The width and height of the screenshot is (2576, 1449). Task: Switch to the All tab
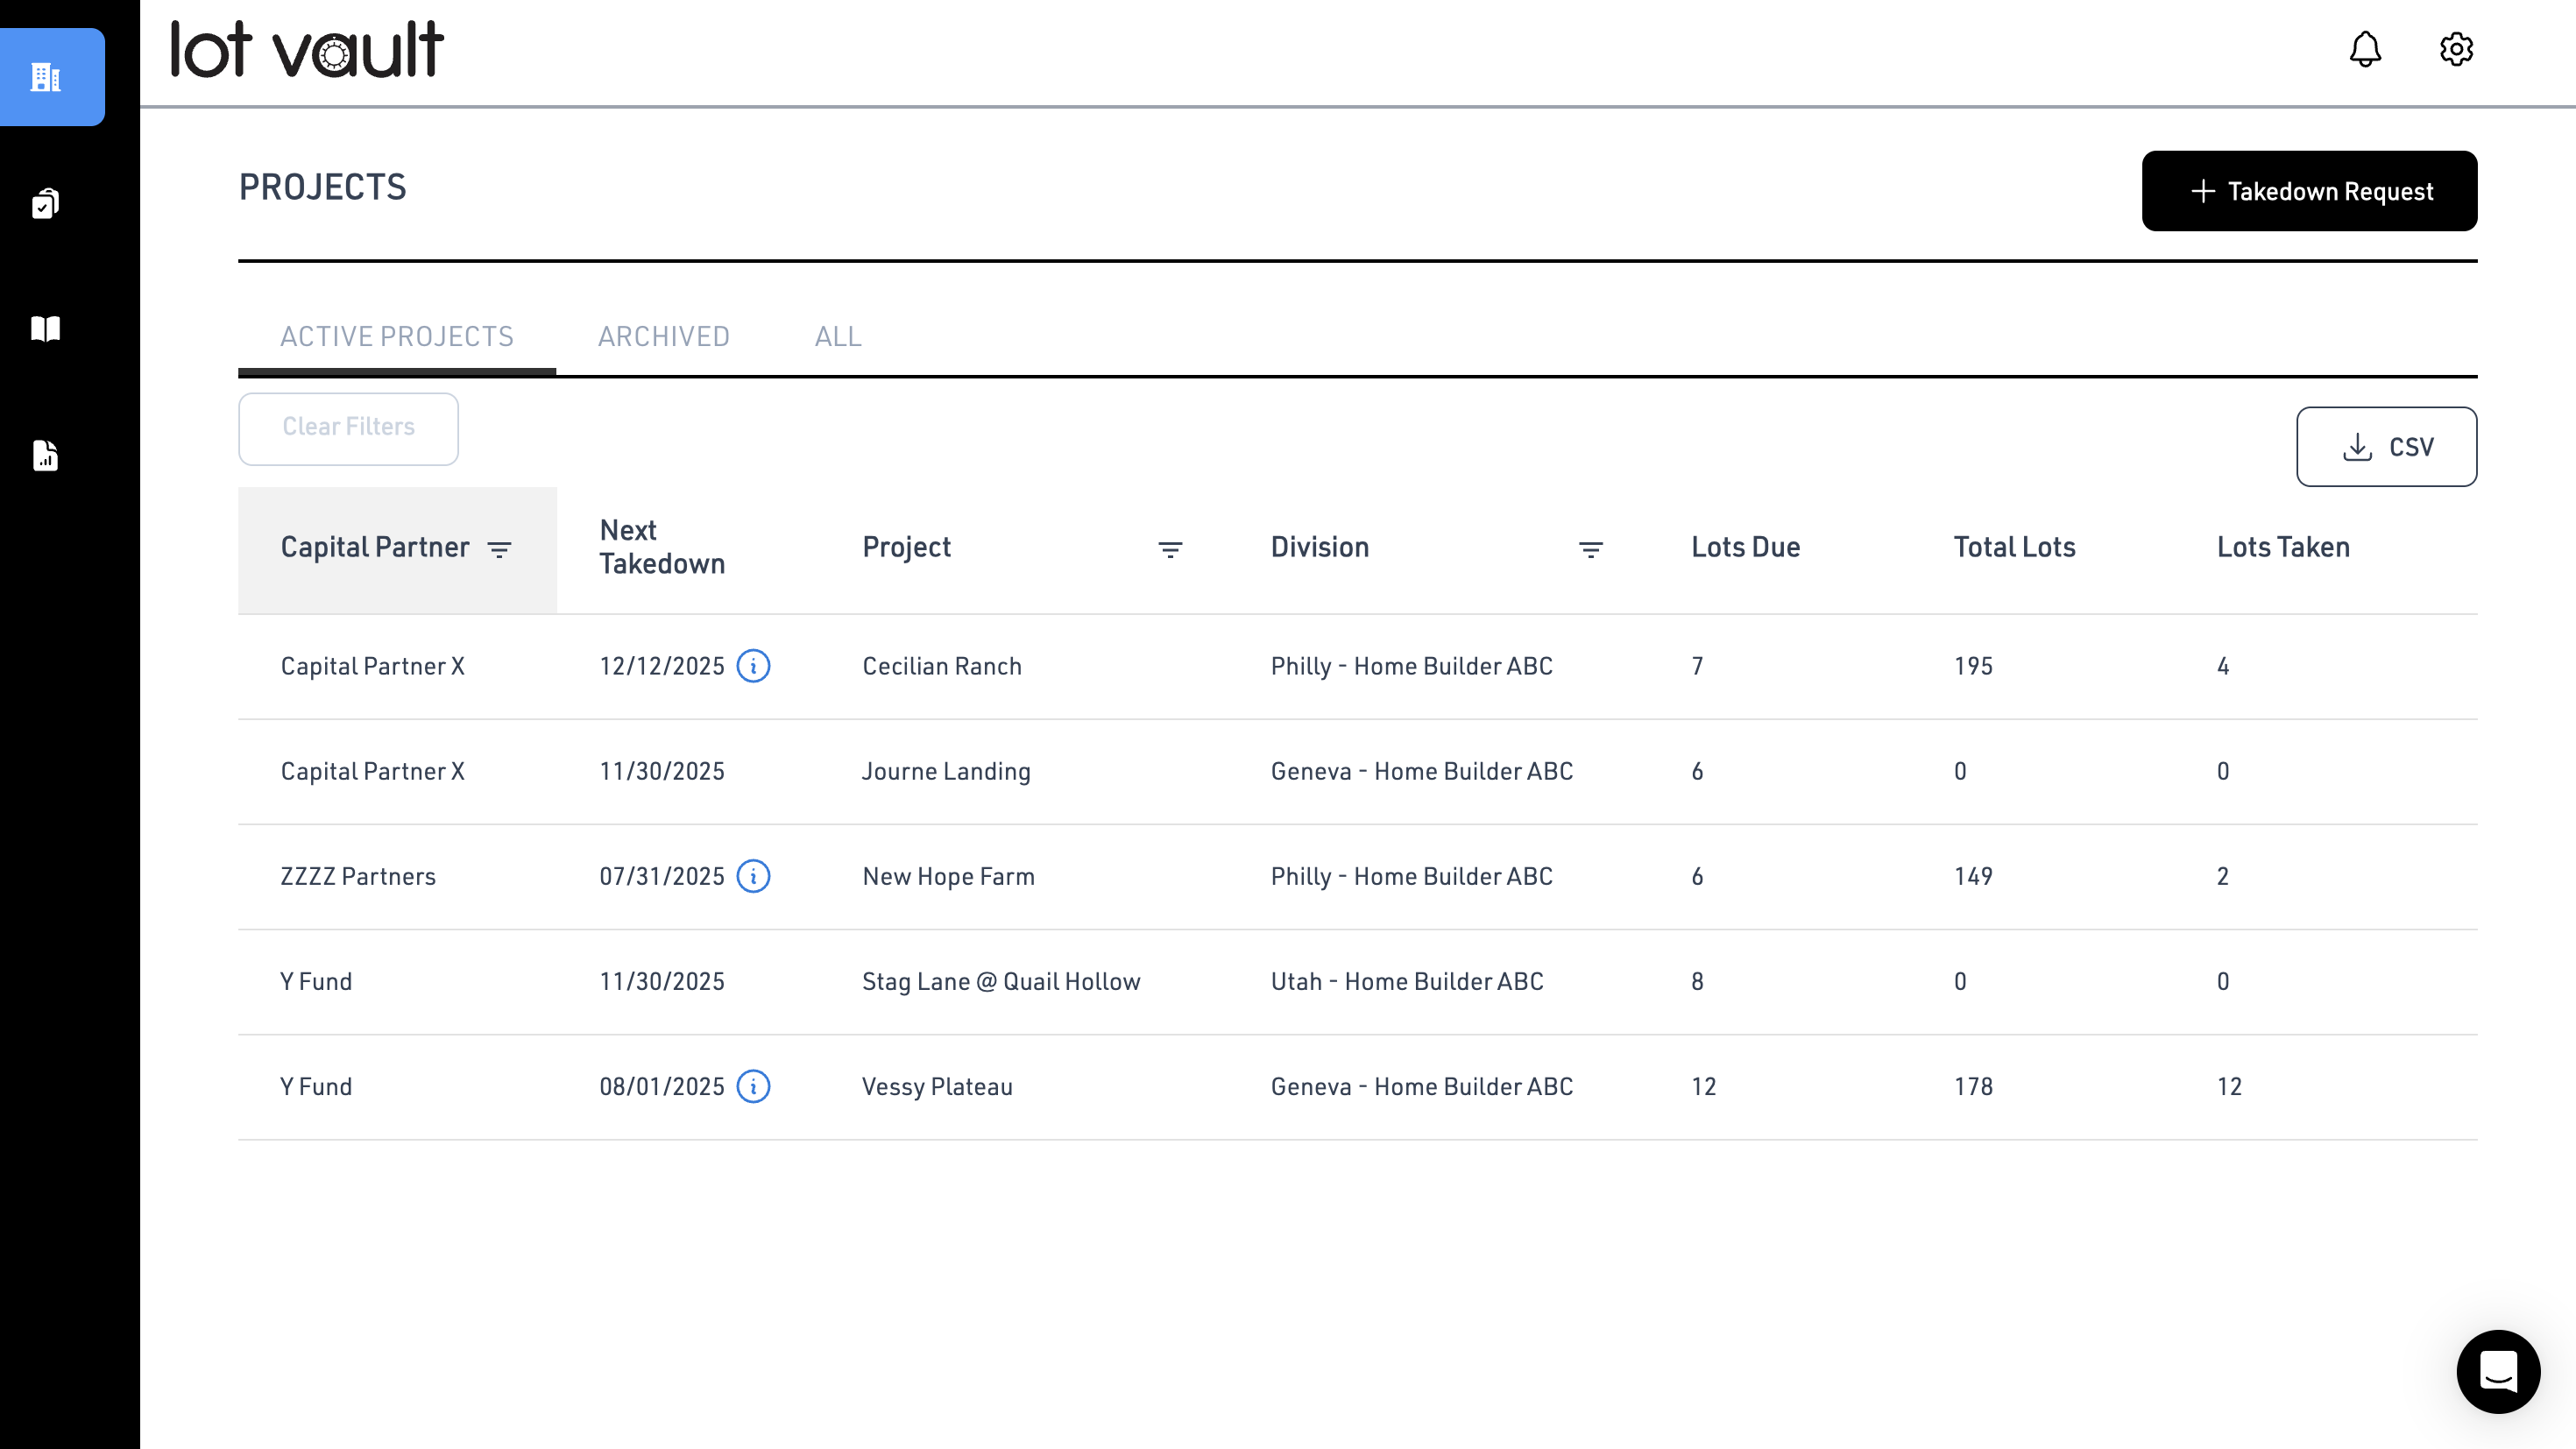pos(838,337)
